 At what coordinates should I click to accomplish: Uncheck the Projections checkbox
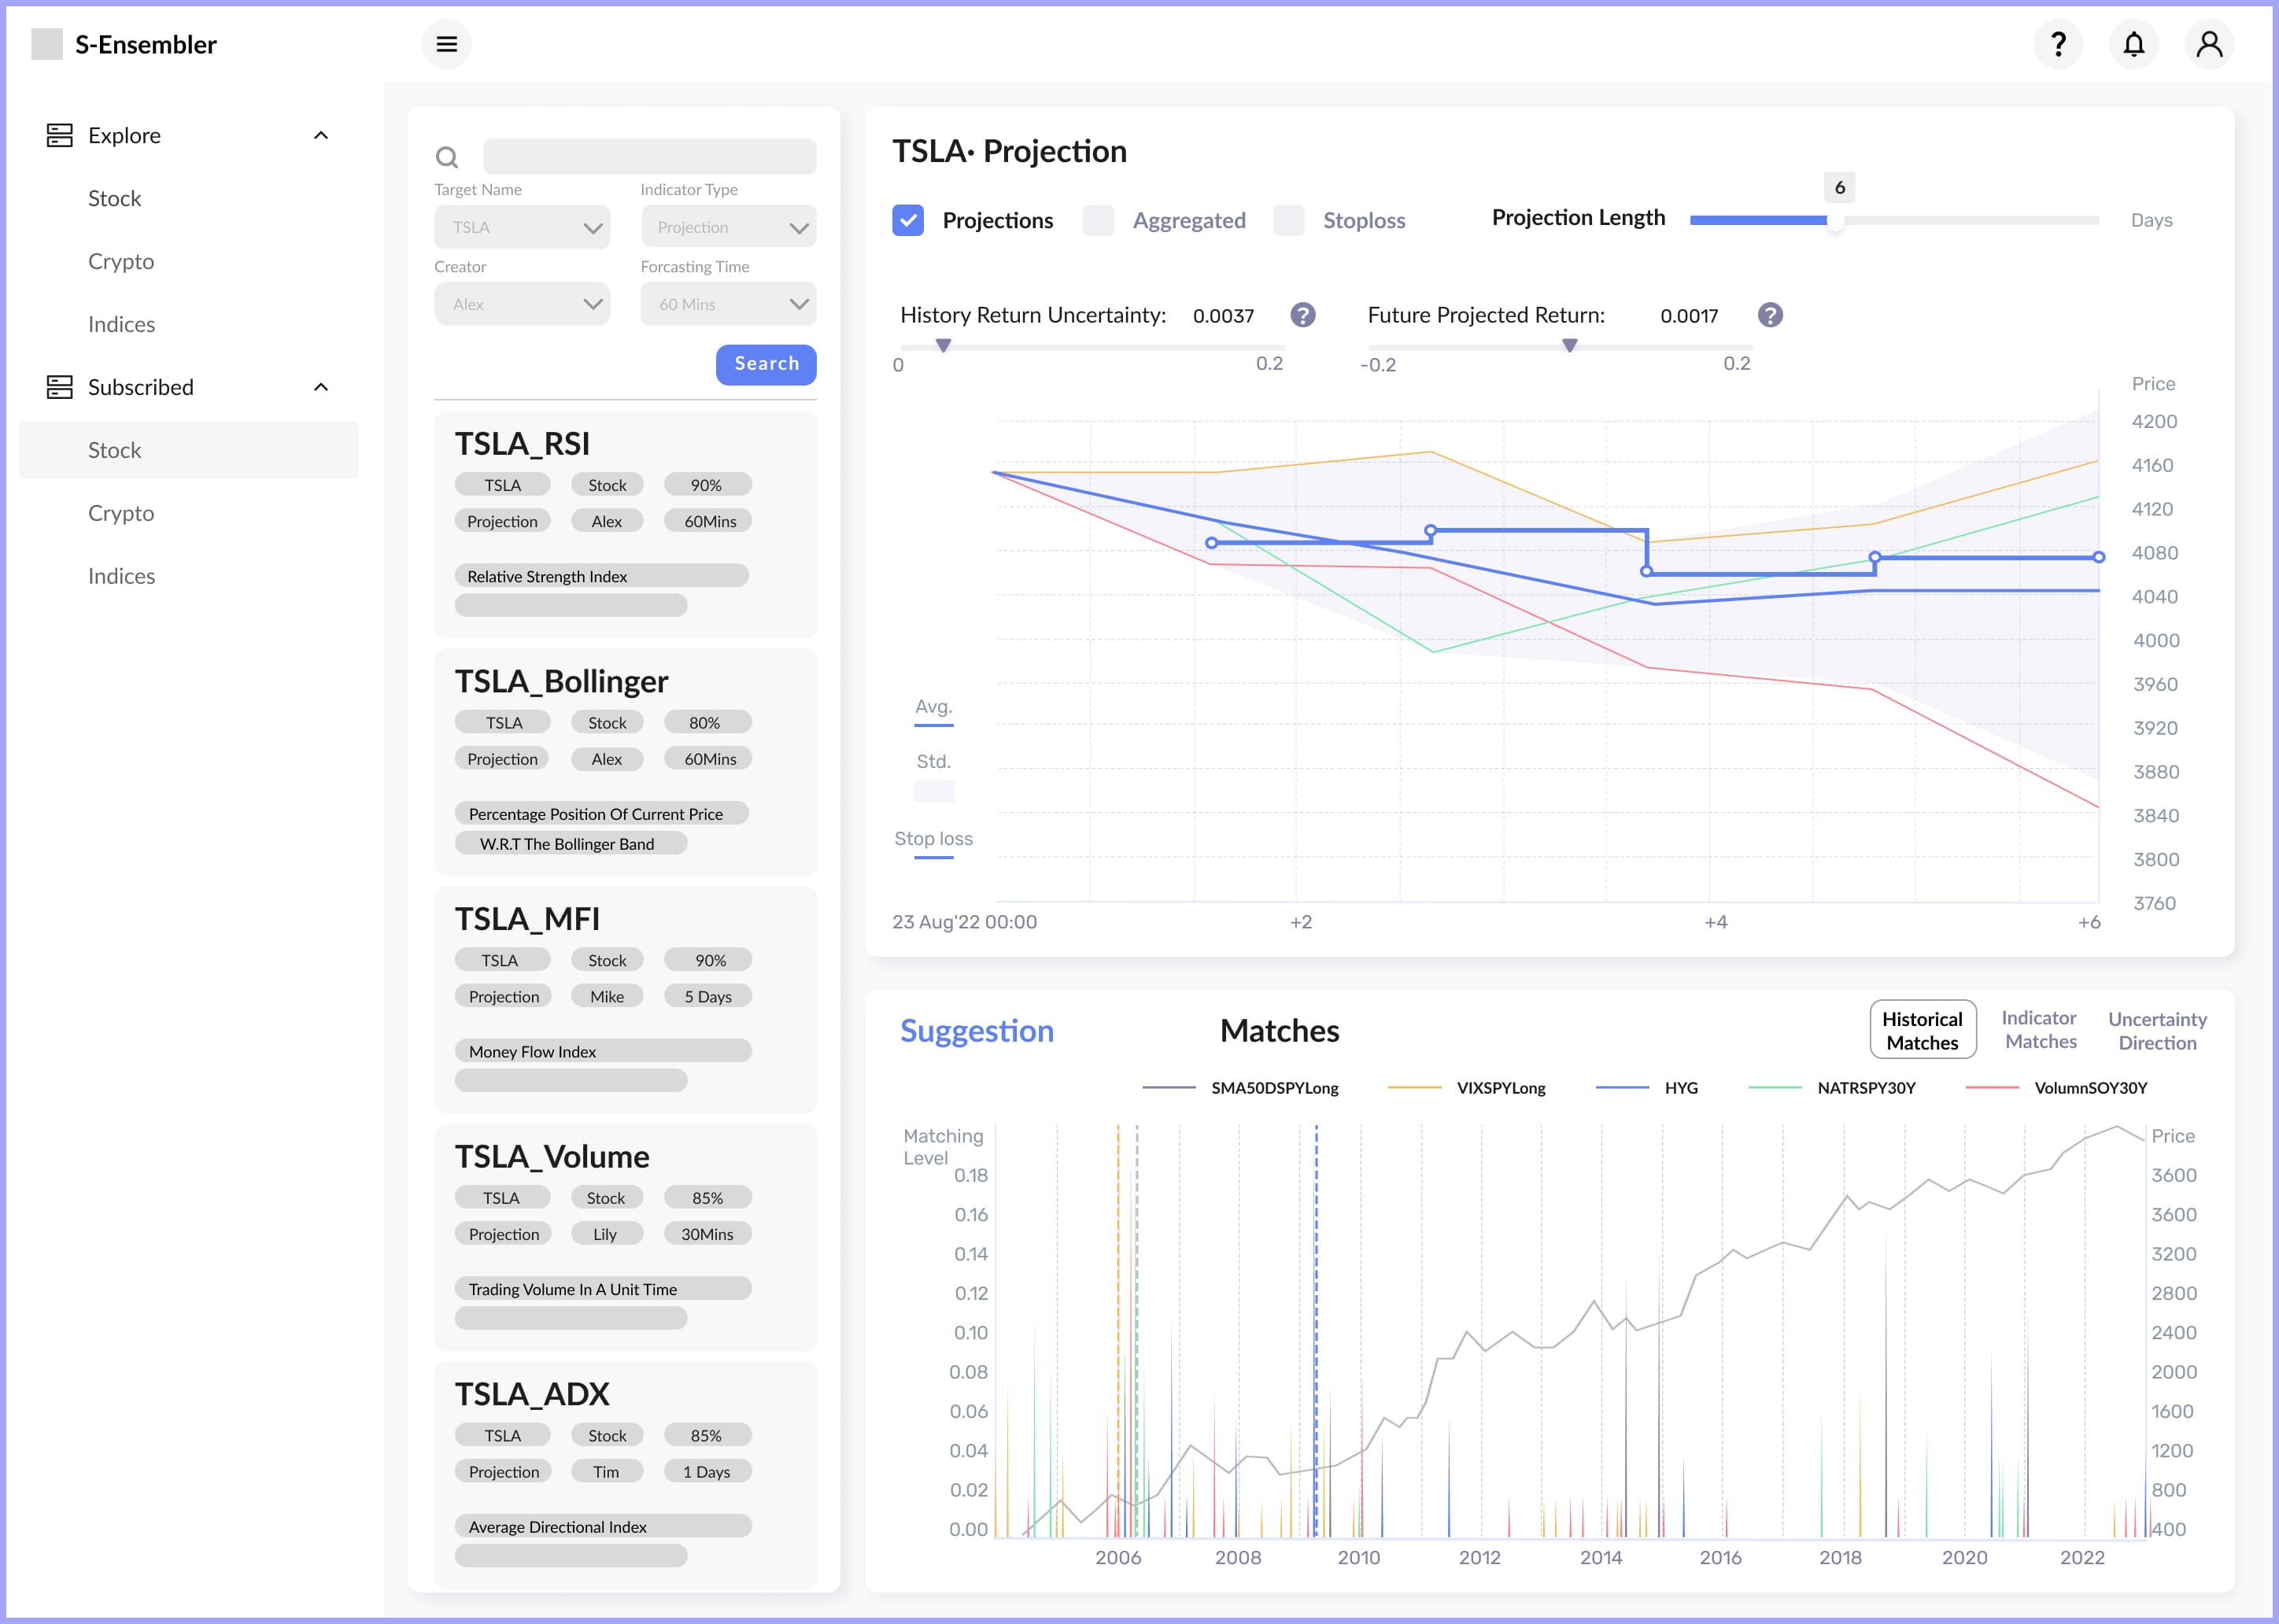(x=908, y=220)
